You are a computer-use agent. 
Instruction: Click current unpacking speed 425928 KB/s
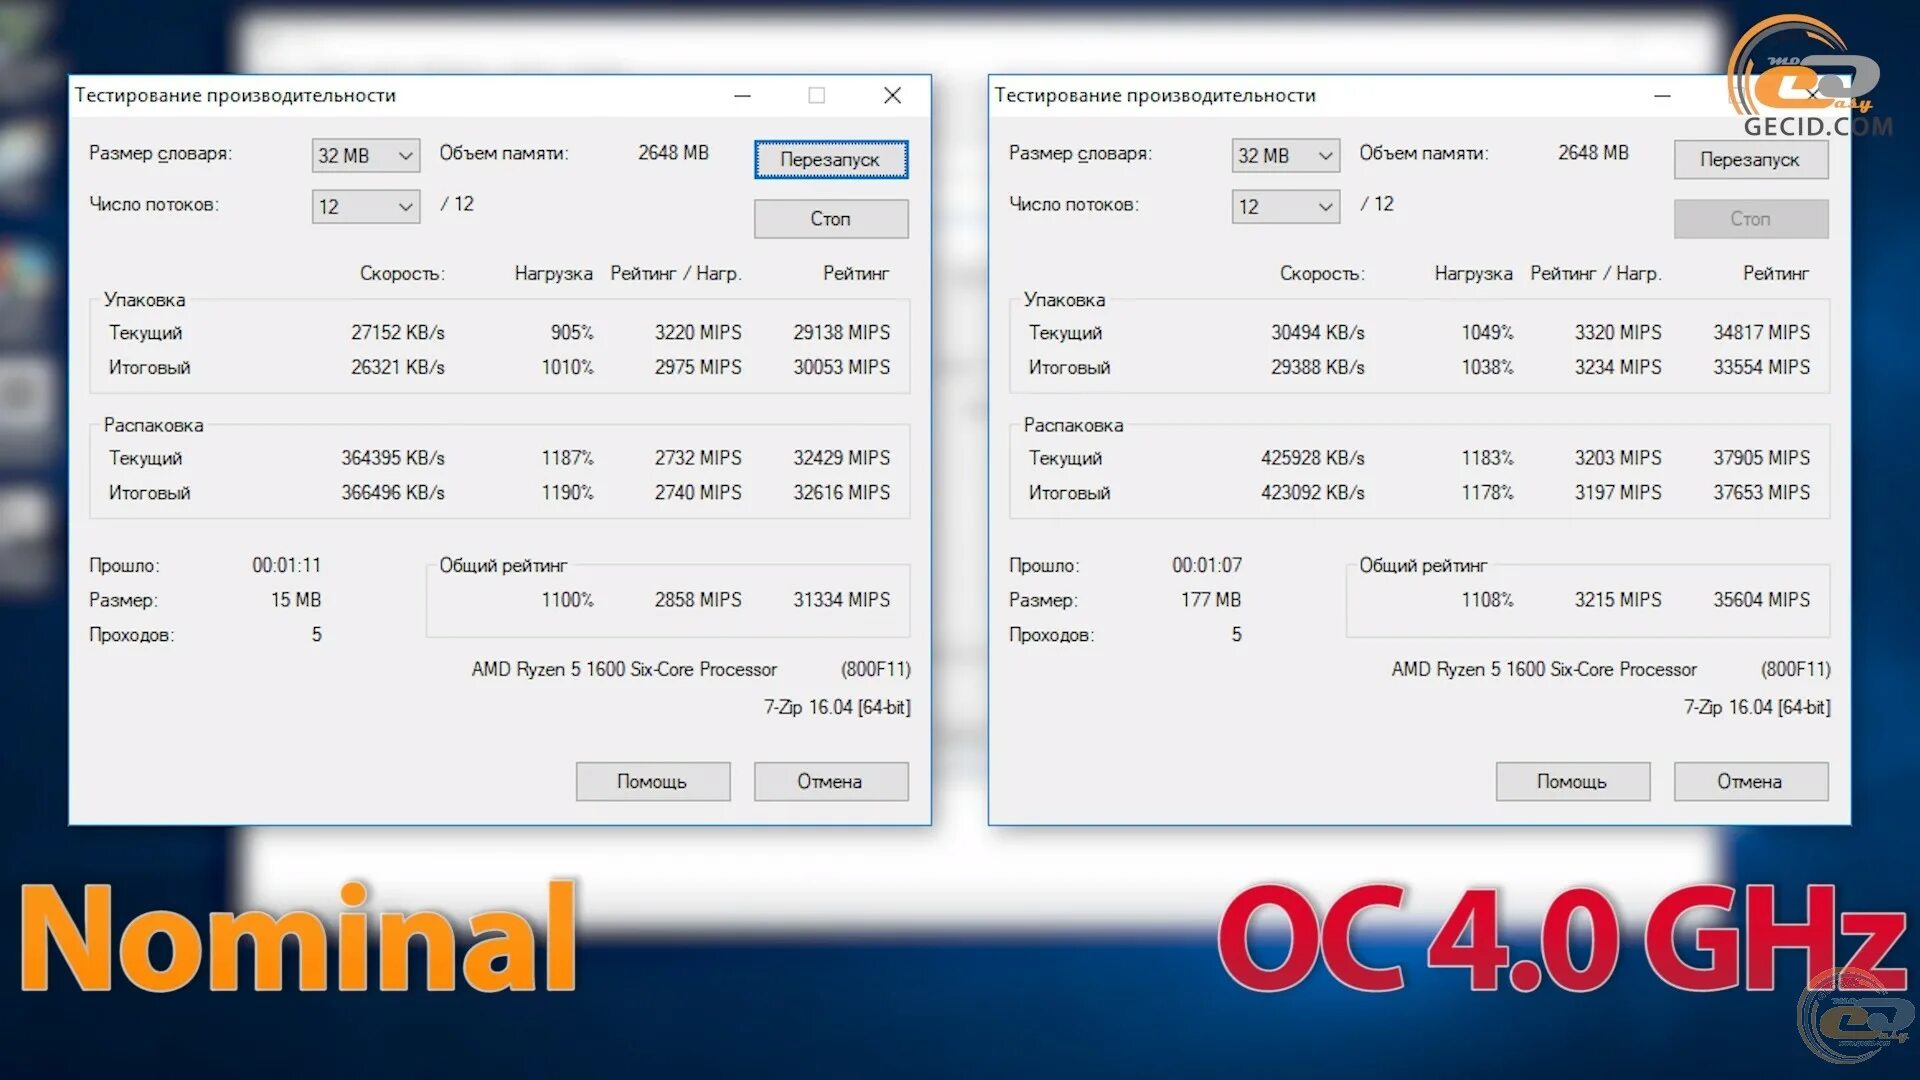(x=1312, y=457)
